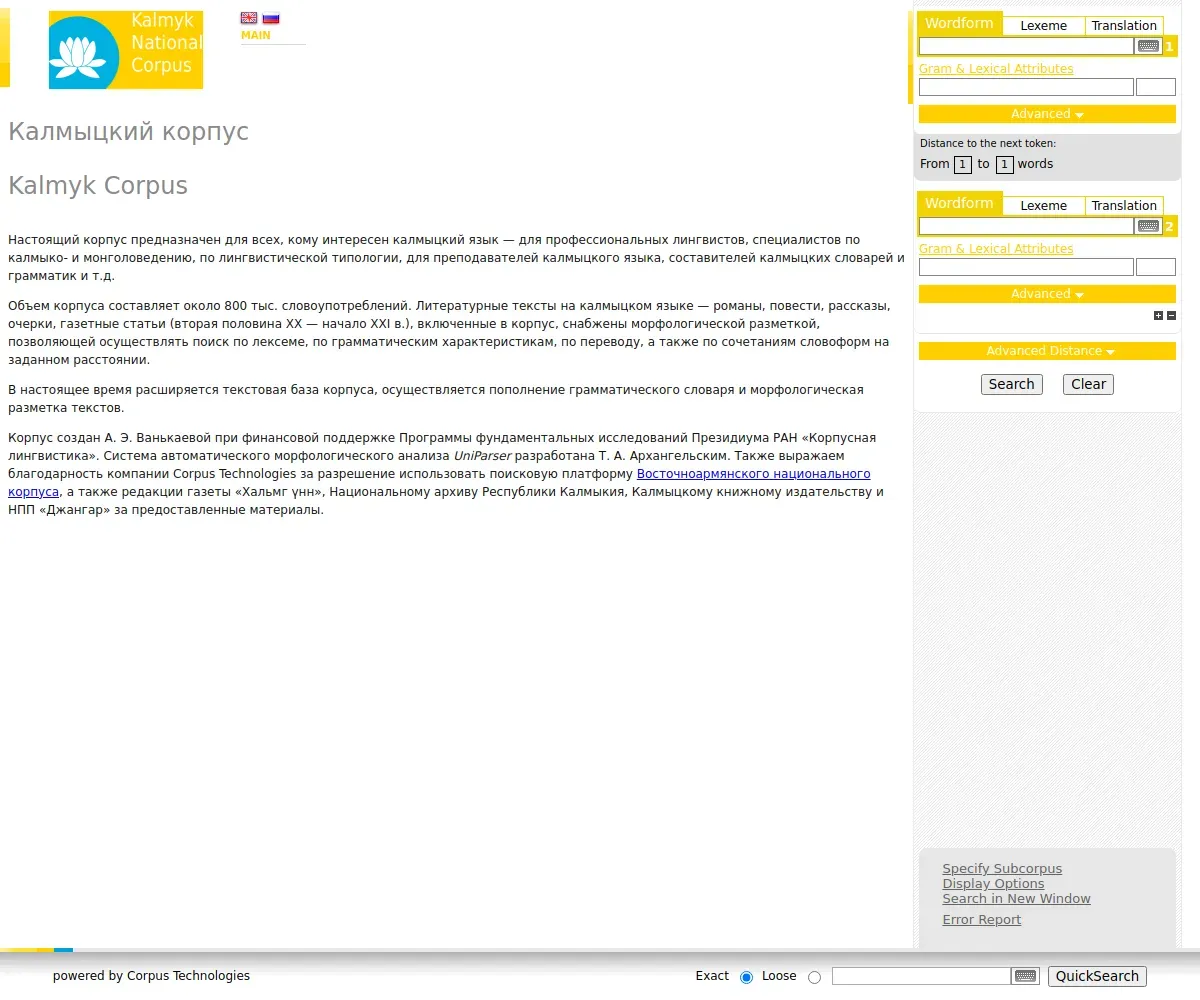Open the MAIN menu link

(256, 35)
